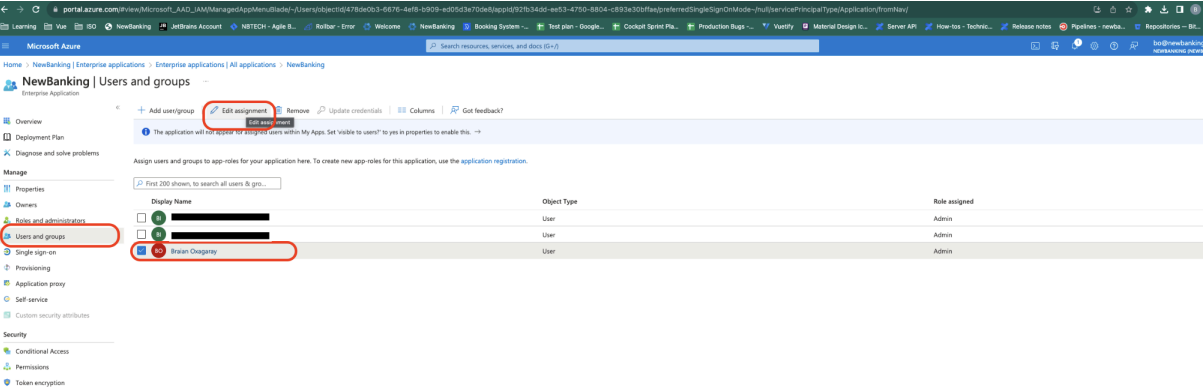
Task: Click Got feedback? in the toolbar
Action: tap(476, 110)
